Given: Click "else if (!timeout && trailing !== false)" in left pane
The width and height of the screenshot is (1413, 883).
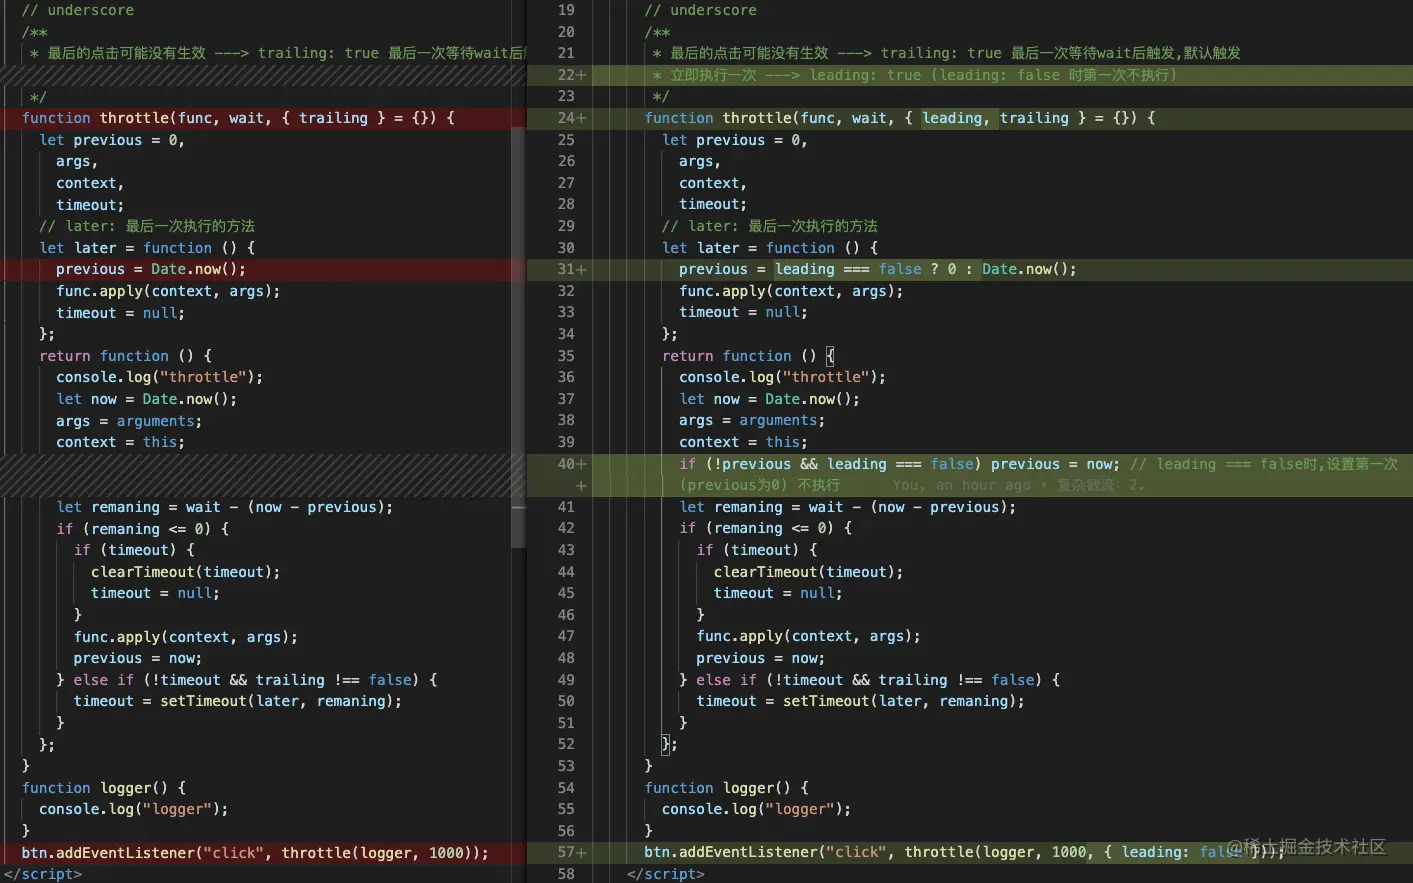Looking at the screenshot, I should (x=246, y=680).
